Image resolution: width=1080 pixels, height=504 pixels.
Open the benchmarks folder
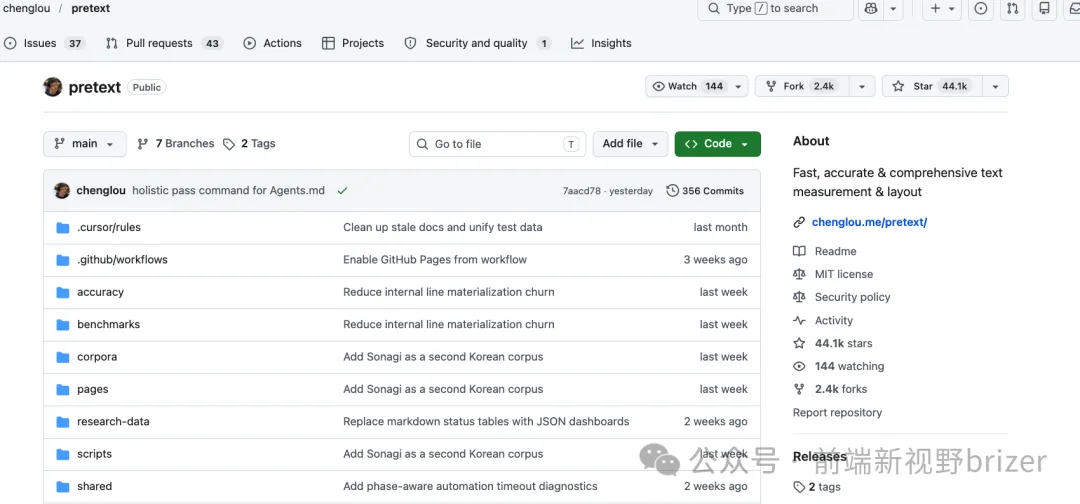pos(108,325)
